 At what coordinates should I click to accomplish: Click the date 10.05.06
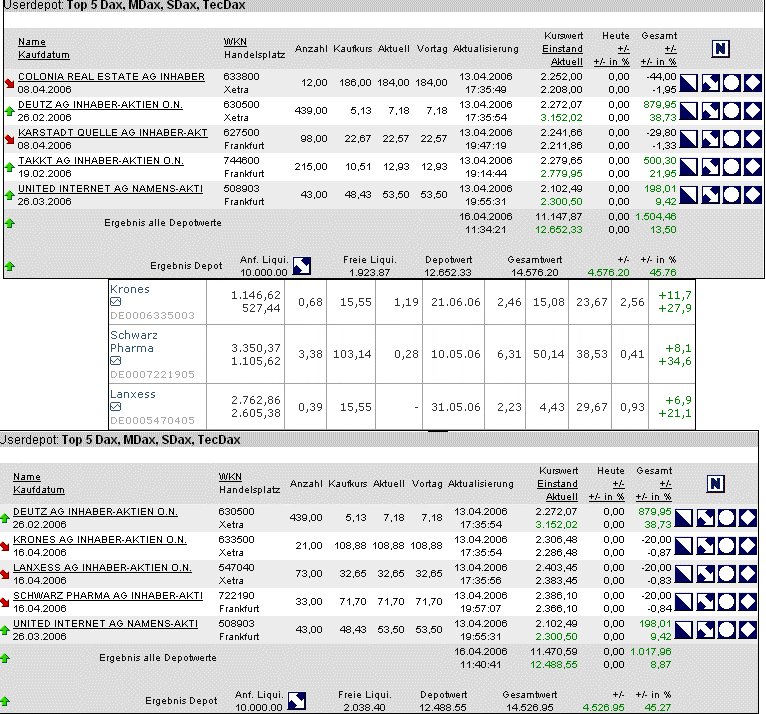point(455,354)
